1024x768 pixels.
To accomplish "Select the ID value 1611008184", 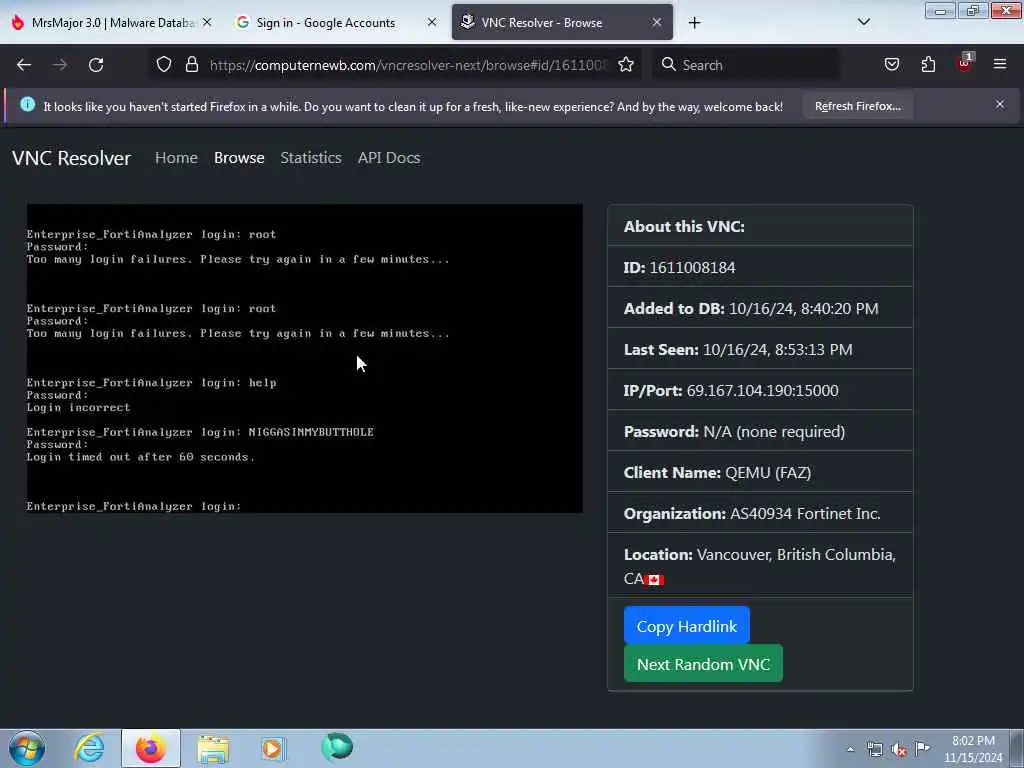I will pos(692,268).
